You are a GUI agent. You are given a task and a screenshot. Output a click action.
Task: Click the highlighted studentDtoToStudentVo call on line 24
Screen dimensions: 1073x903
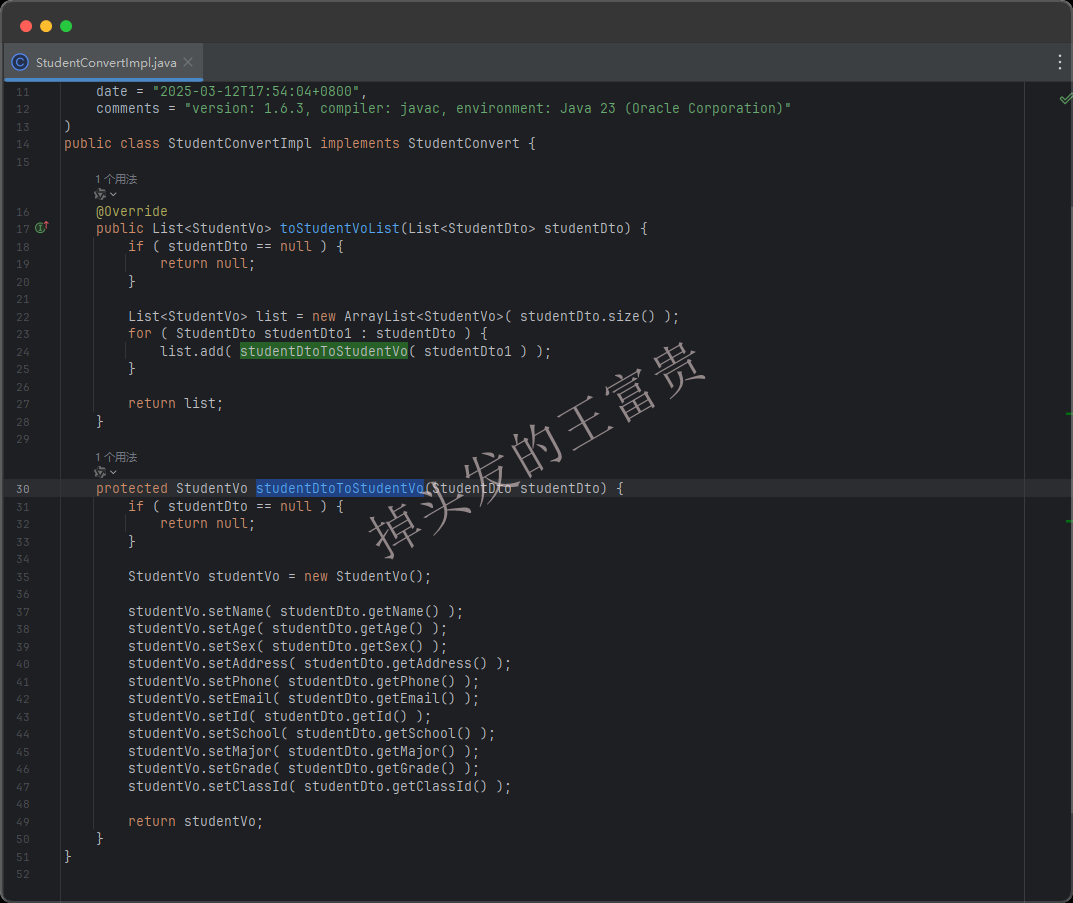[324, 352]
